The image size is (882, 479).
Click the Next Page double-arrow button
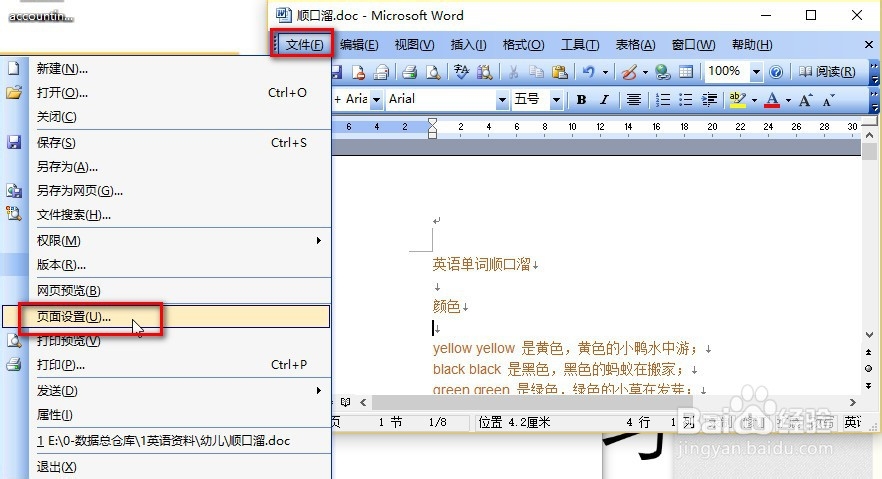pyautogui.click(x=868, y=385)
